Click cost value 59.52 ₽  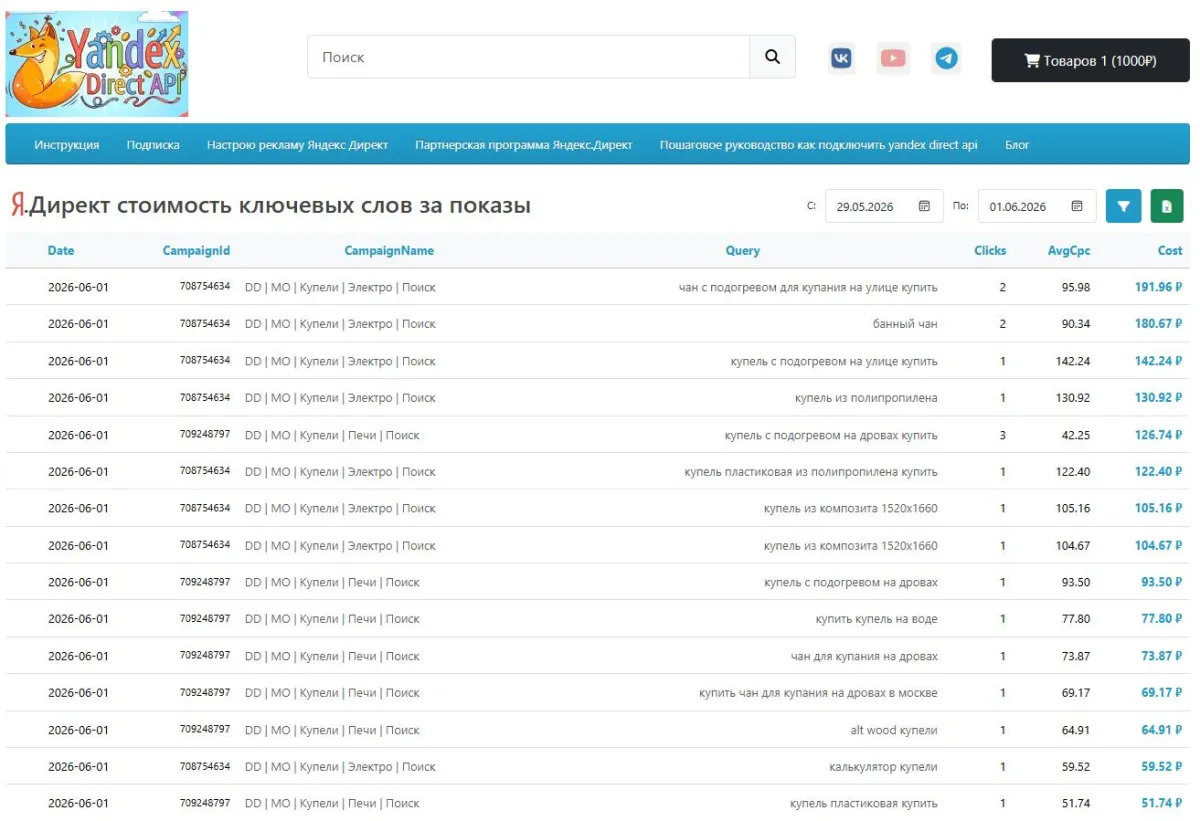pos(1162,767)
